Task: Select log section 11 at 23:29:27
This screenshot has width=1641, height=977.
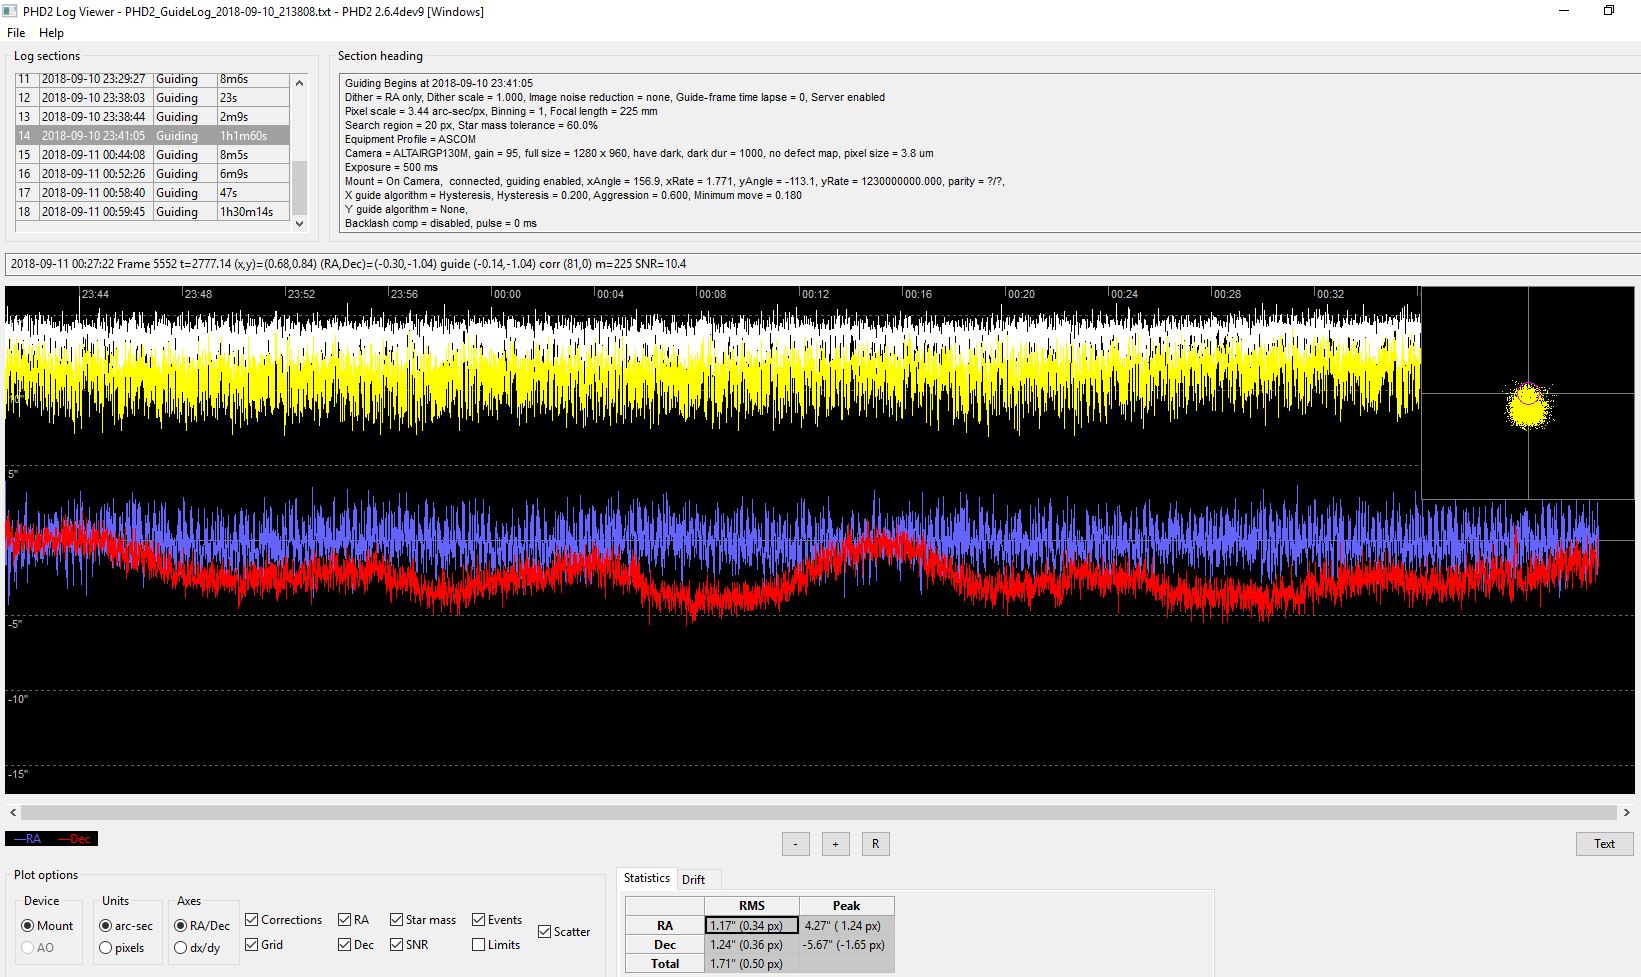Action: [152, 79]
